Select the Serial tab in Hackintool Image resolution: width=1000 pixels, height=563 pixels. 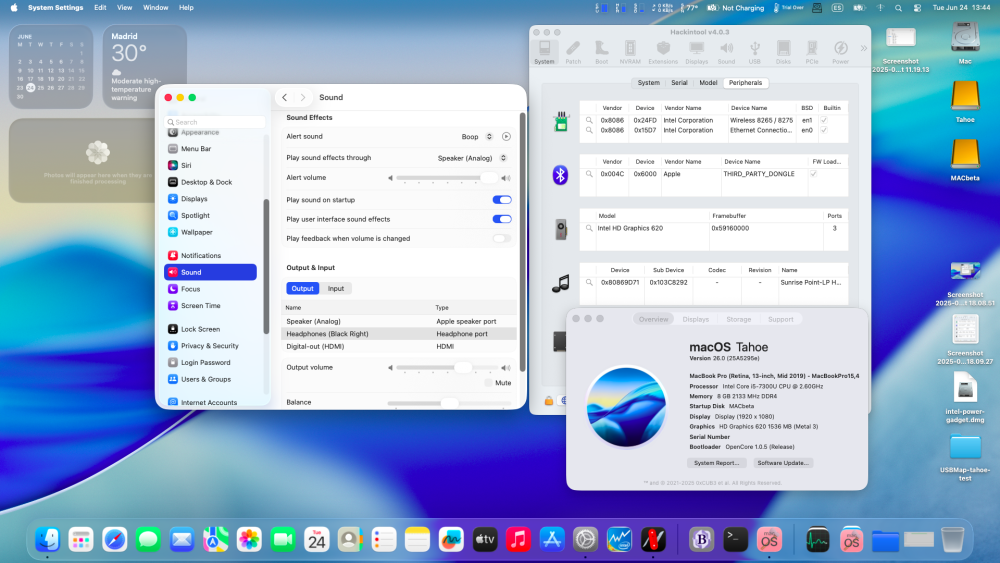pyautogui.click(x=679, y=83)
